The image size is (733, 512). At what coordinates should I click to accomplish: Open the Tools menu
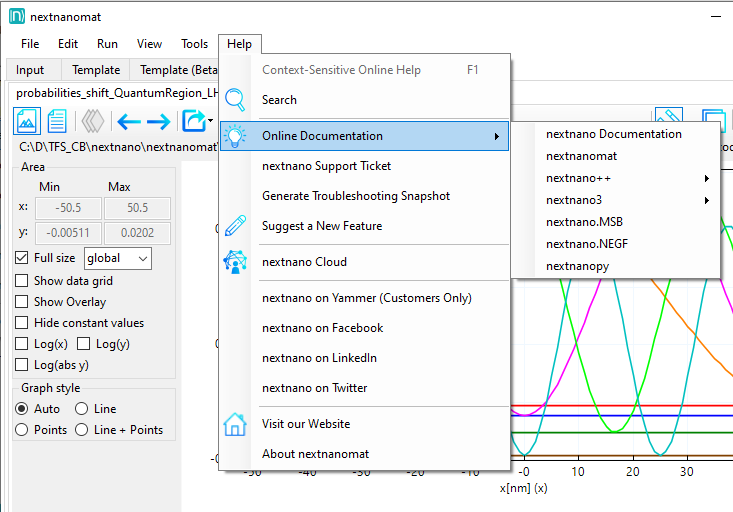[194, 44]
